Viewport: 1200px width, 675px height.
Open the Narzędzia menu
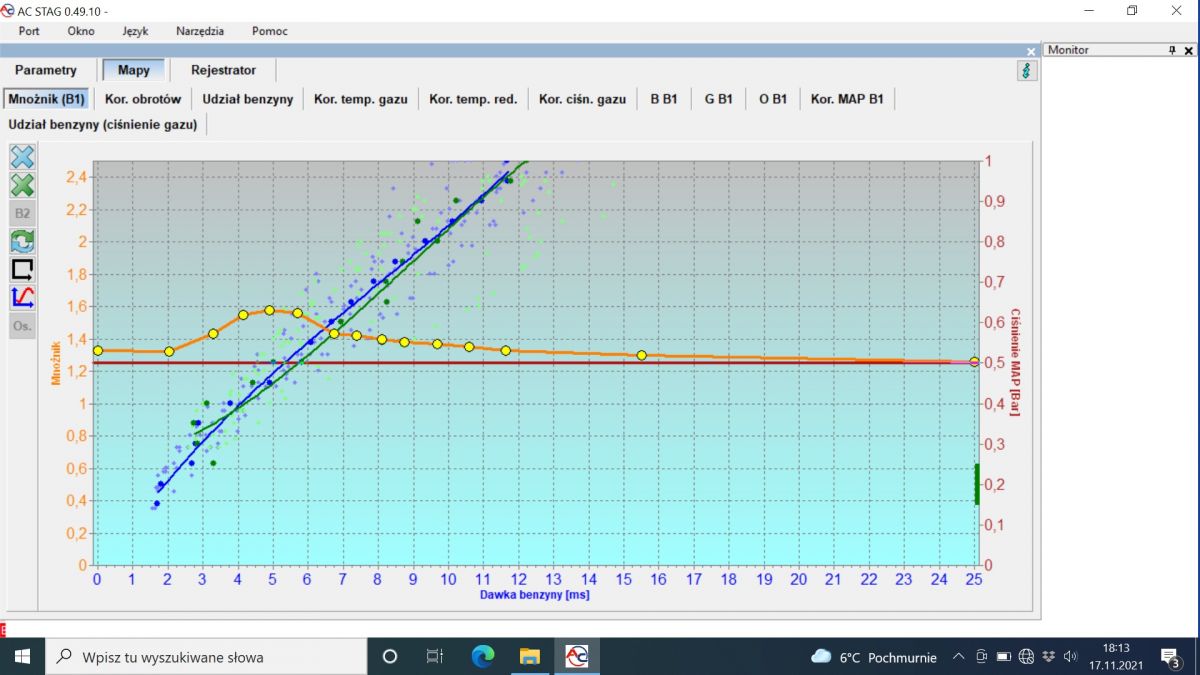point(200,31)
